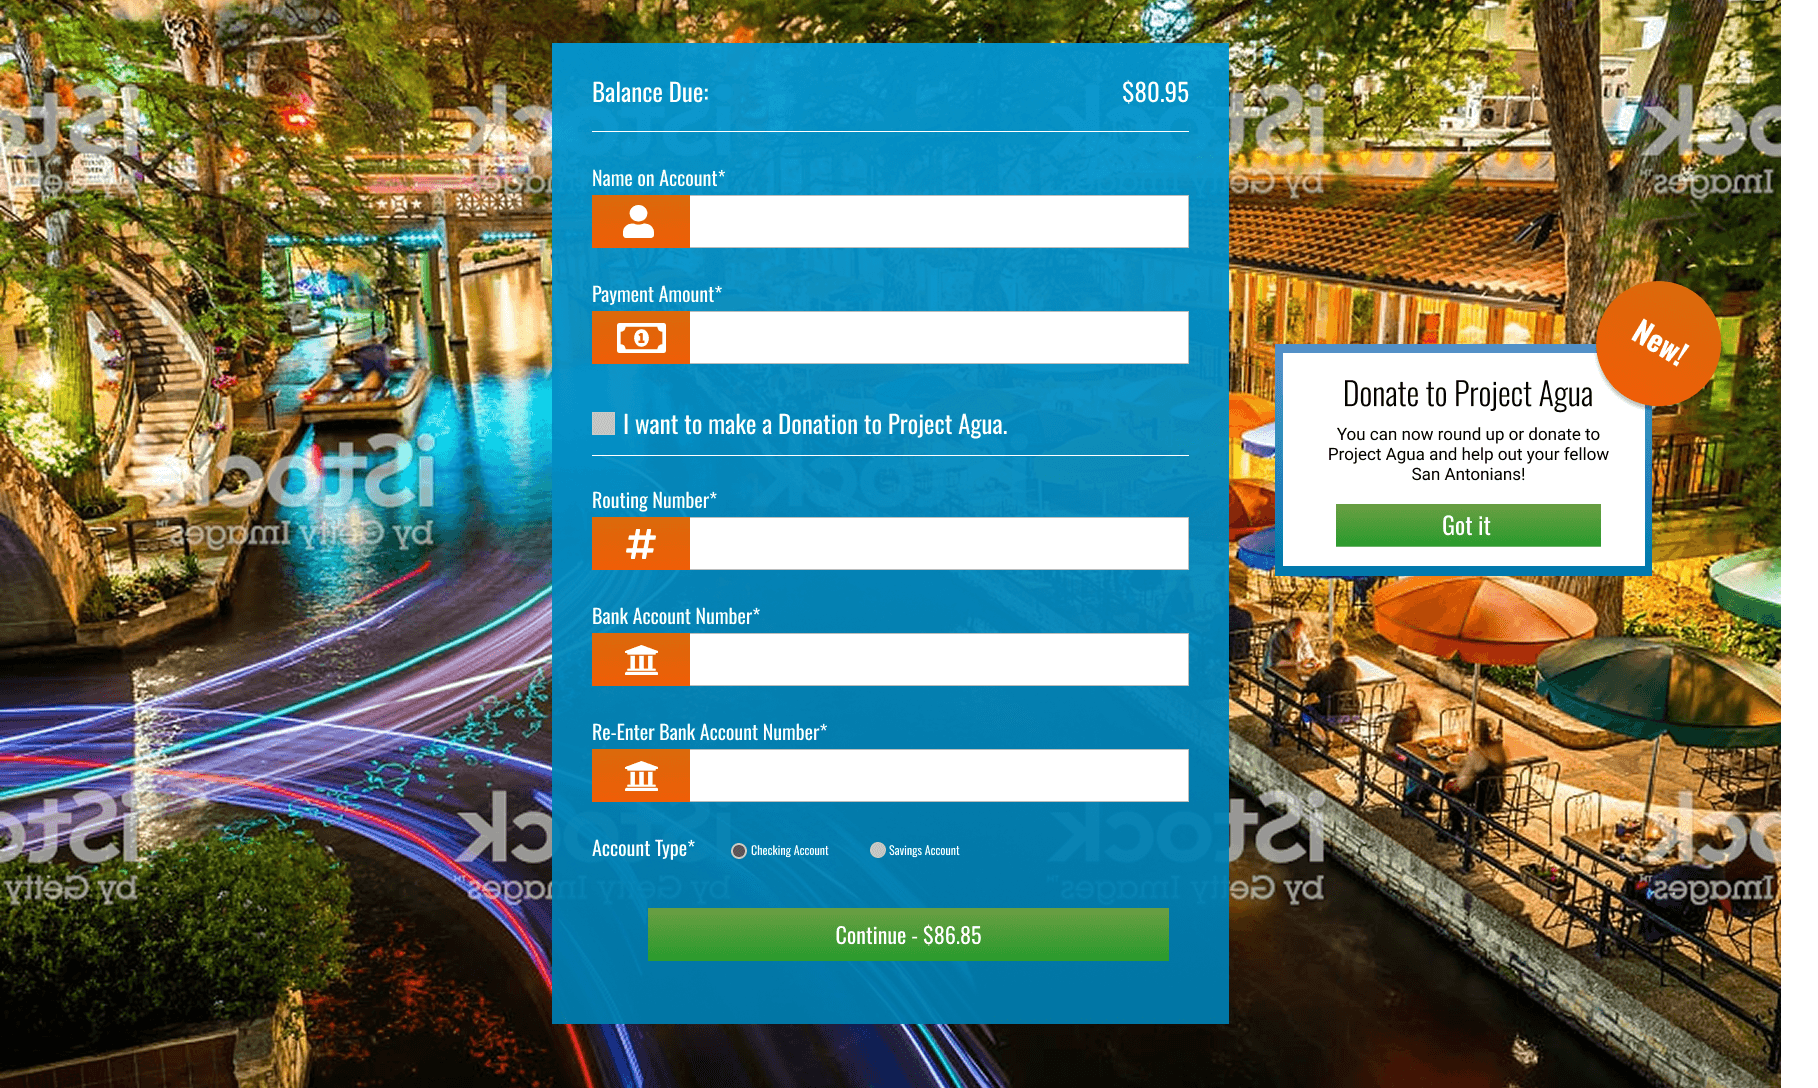
Task: Dismiss the popup with Got it
Action: pos(1468,525)
